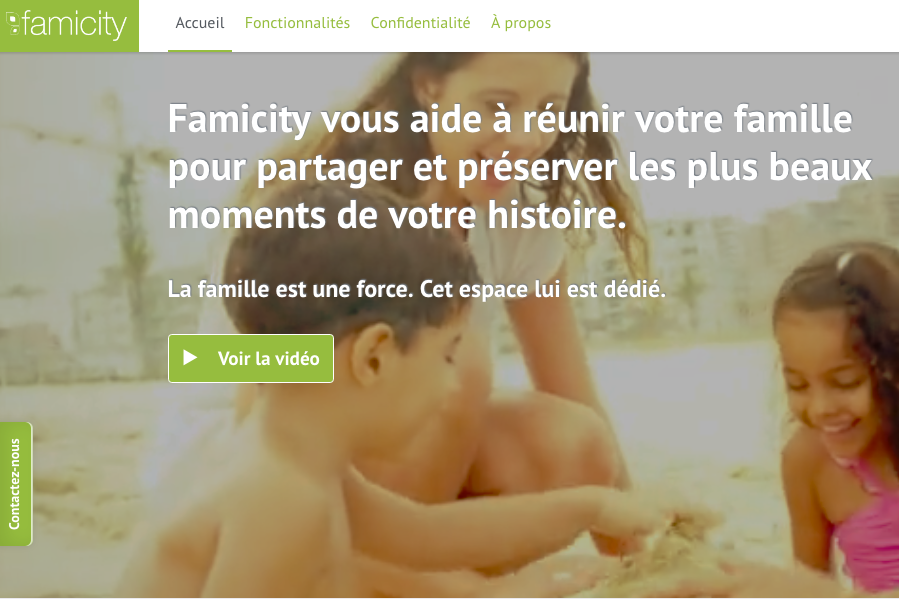Click the "La famille est une force" subtitle
Viewport: 899px width, 599px height.
417,289
